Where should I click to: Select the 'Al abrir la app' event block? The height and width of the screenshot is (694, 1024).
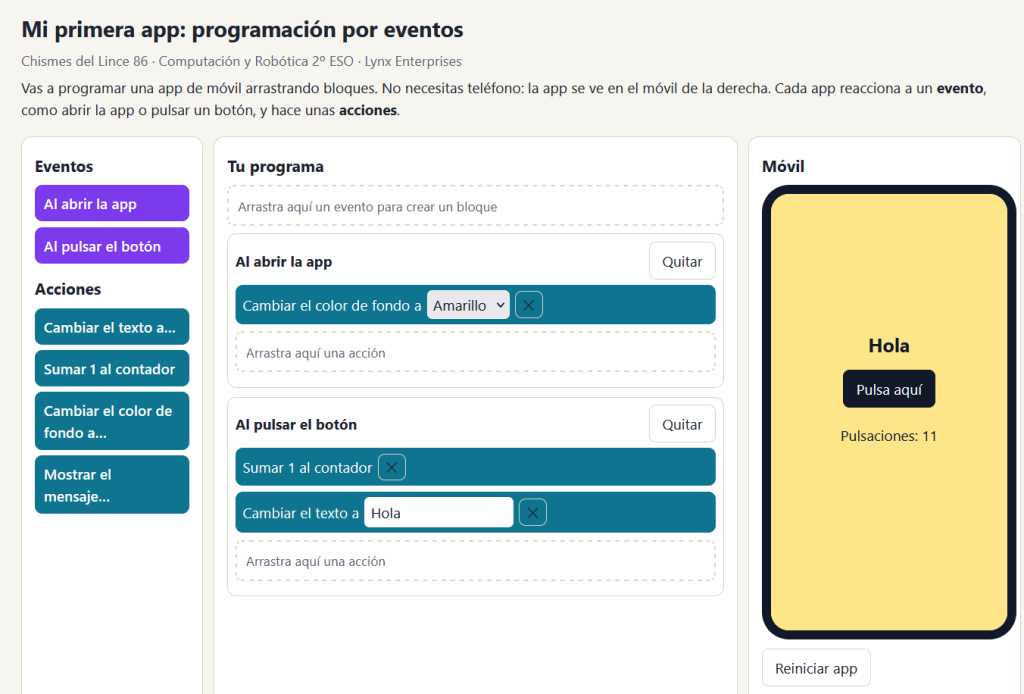[x=112, y=204]
